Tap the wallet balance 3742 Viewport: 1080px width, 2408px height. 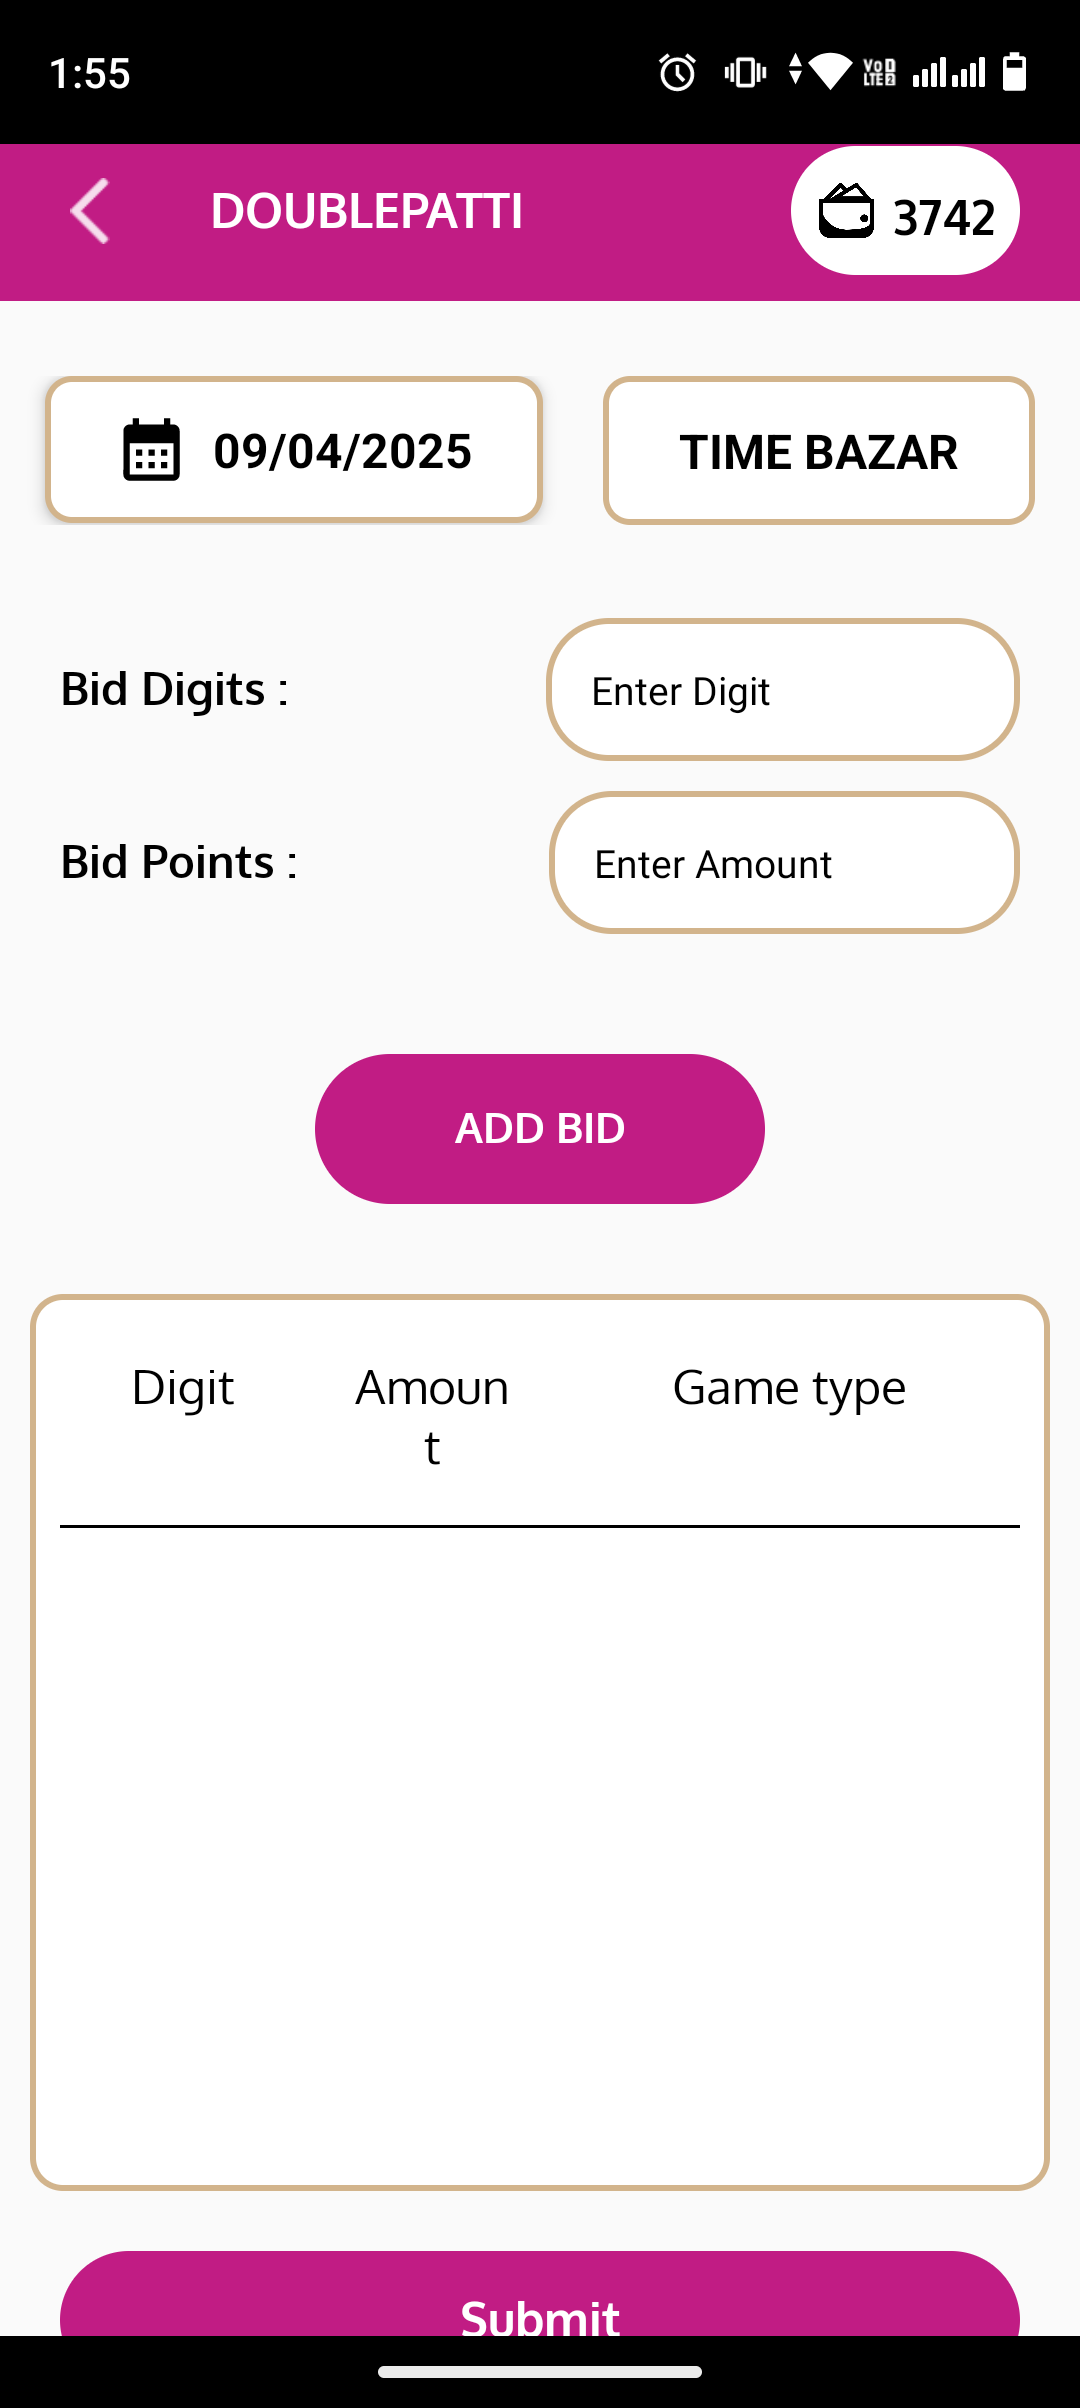pos(943,217)
